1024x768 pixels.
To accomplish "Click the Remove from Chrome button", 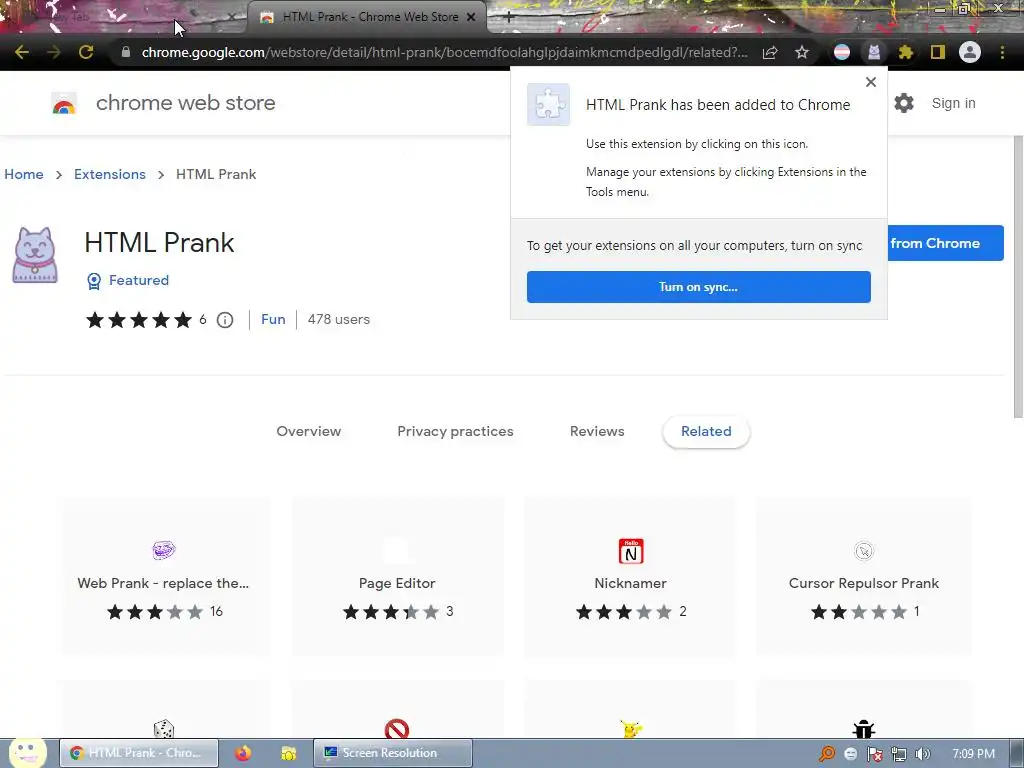I will point(946,243).
